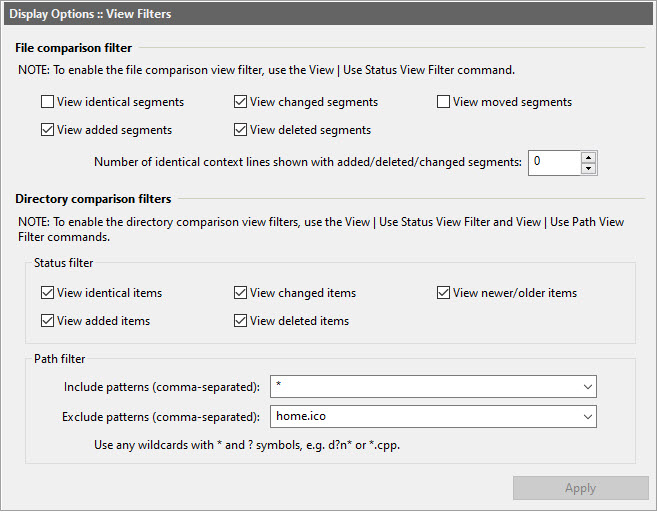Click inside Include patterns text box

click(x=420, y=387)
